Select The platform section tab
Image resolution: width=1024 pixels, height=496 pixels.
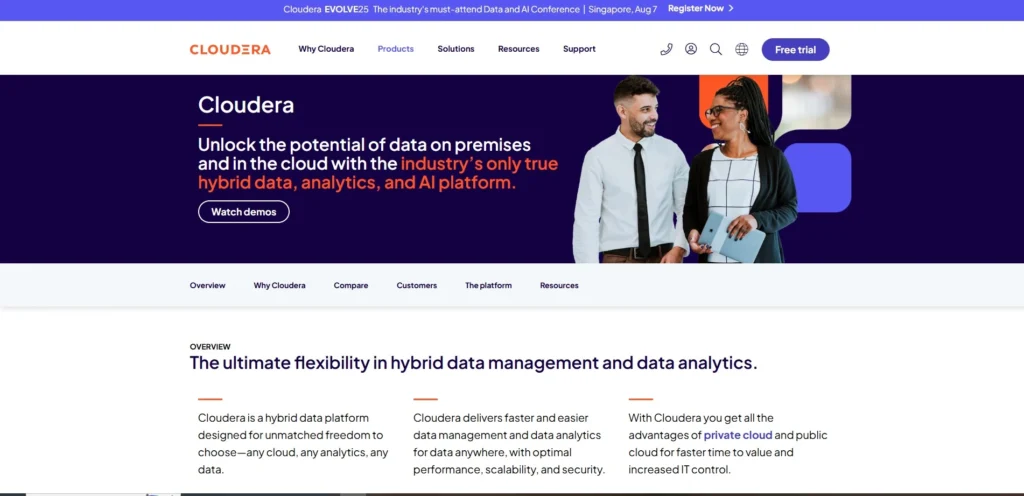pyautogui.click(x=488, y=285)
